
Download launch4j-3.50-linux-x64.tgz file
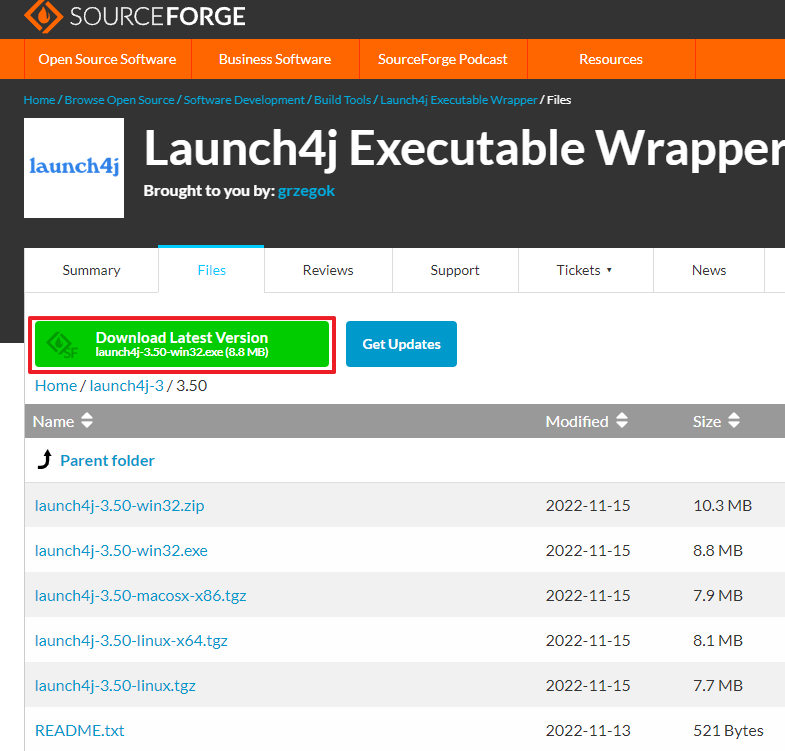point(131,640)
